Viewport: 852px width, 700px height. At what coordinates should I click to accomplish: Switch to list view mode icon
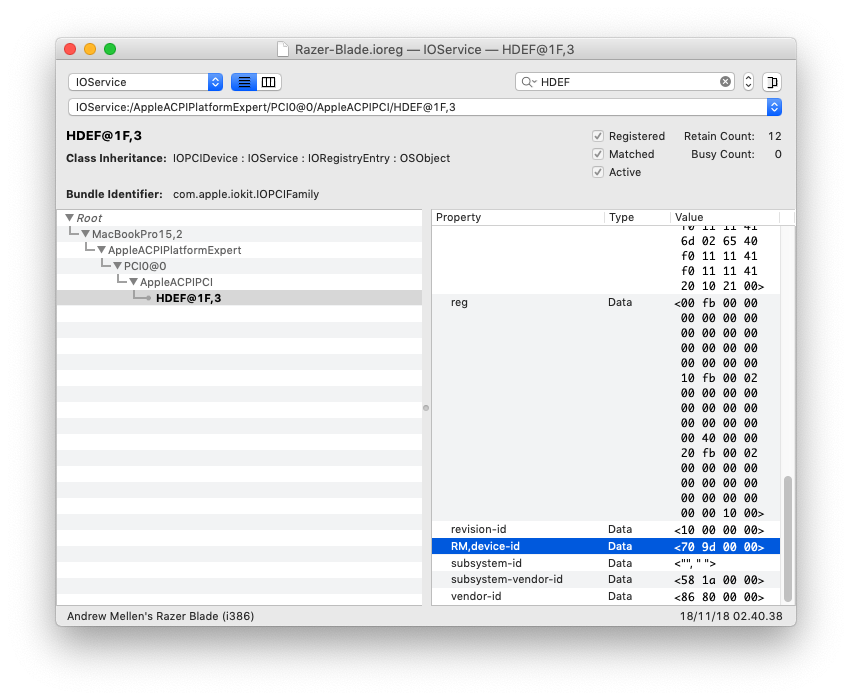[244, 82]
